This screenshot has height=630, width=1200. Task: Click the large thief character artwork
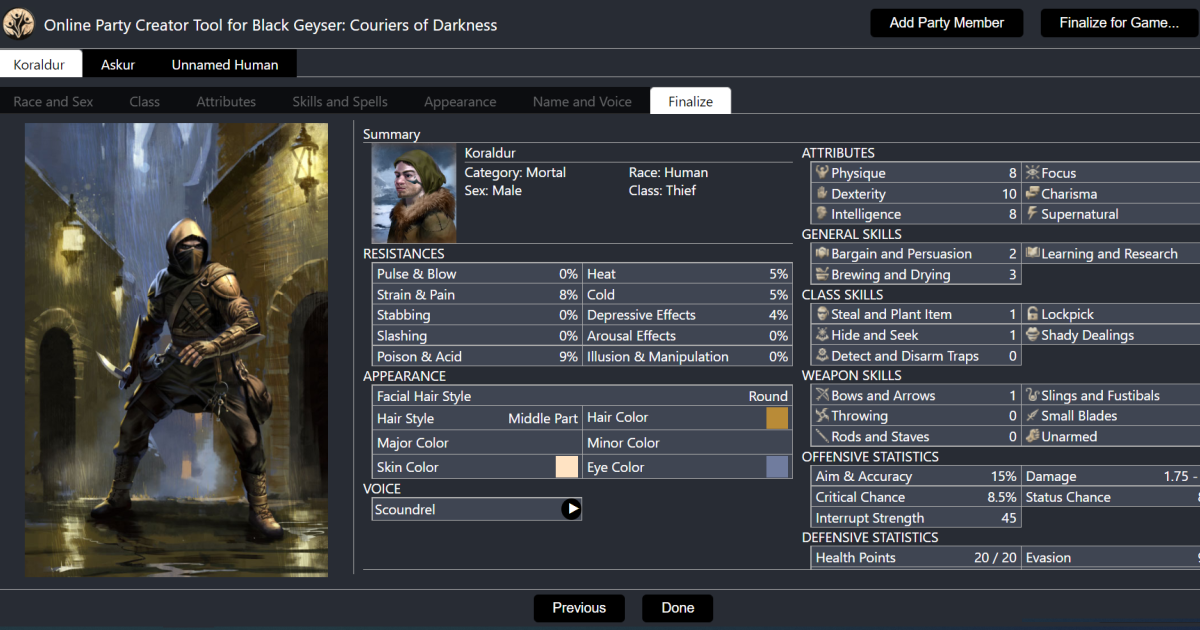[176, 350]
